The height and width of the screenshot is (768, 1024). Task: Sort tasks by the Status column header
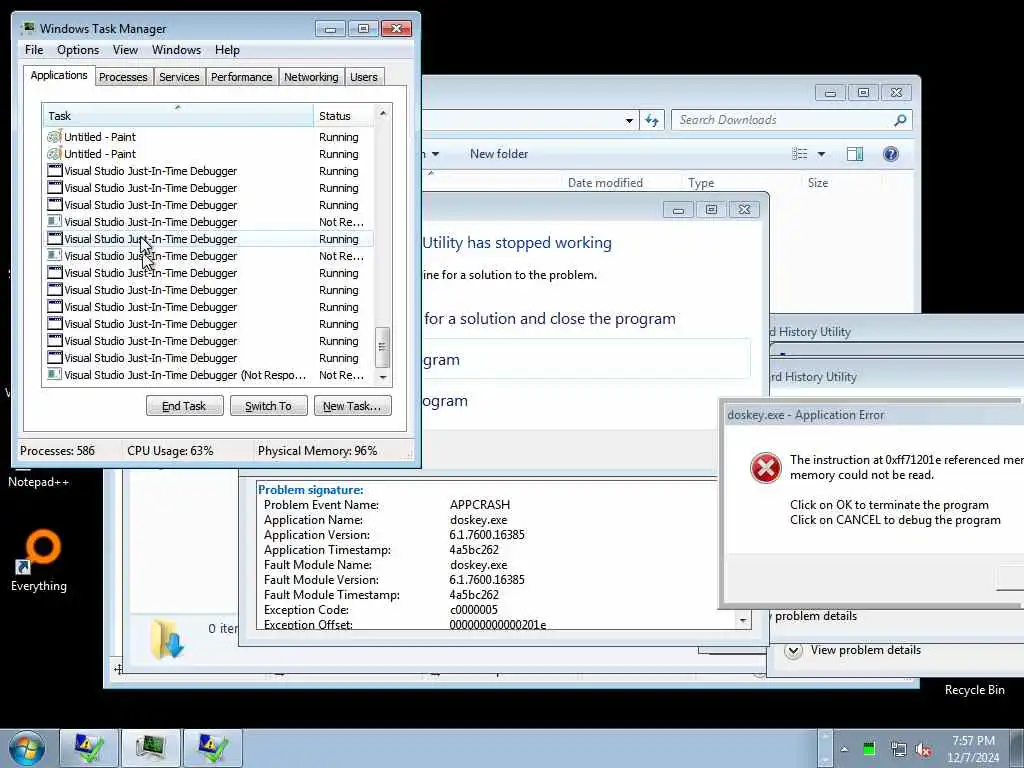point(344,116)
